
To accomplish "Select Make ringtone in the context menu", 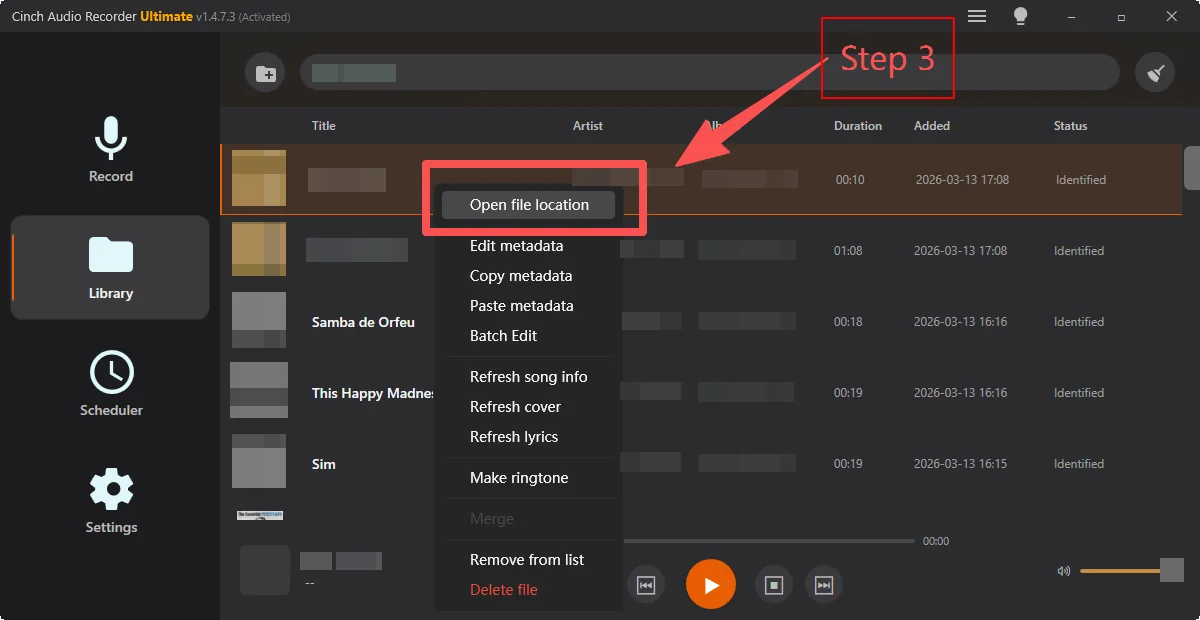I will tap(519, 478).
